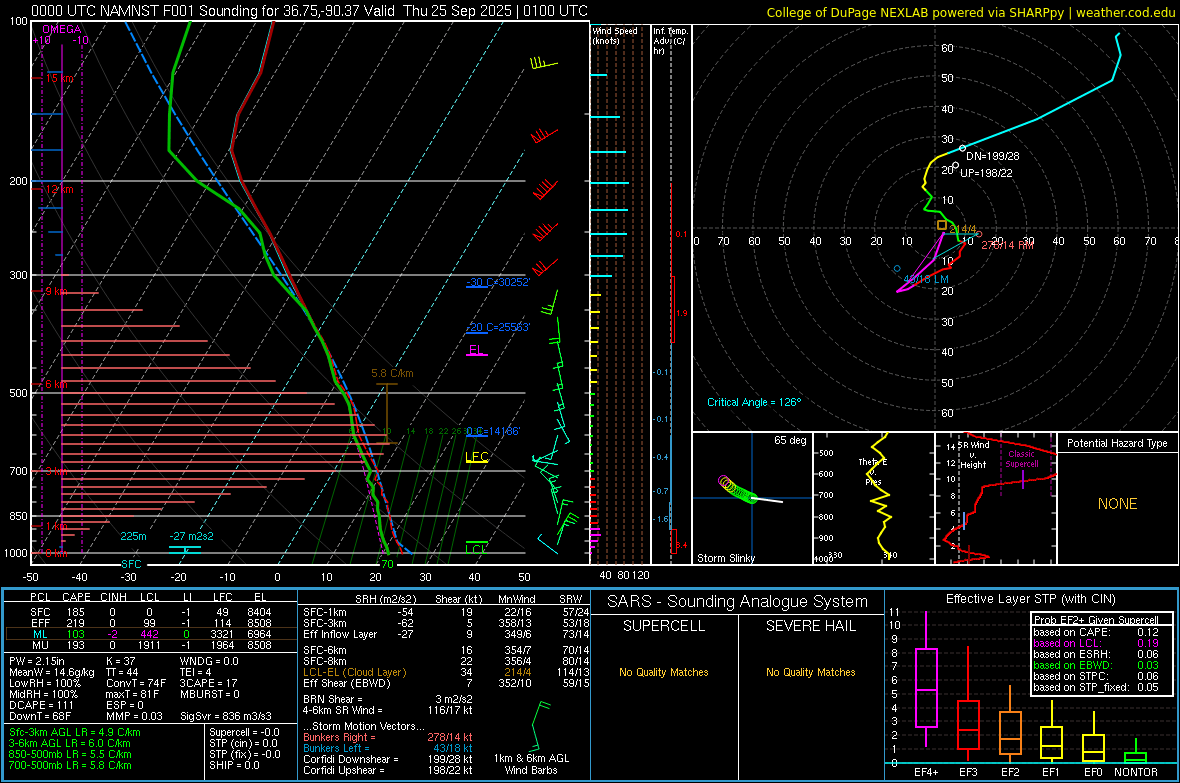
Task: Click the yellow 'LFC' marker on Skew-T
Action: coord(477,456)
